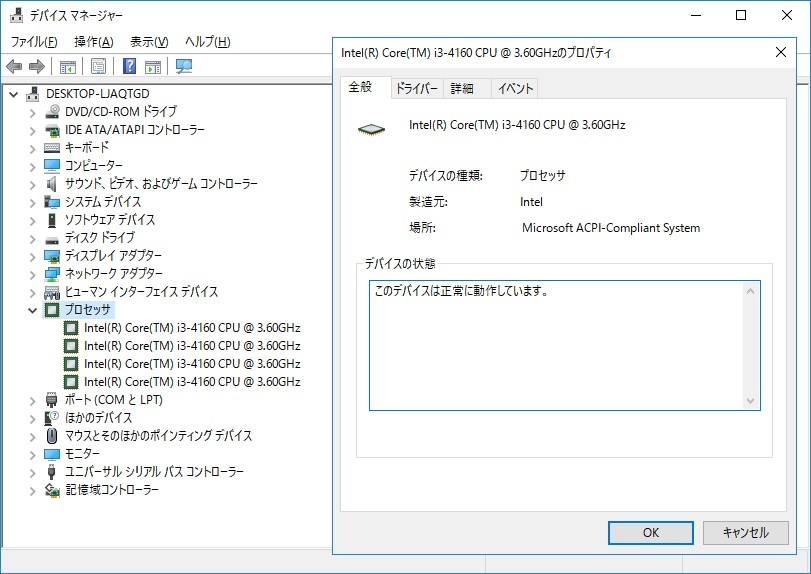The height and width of the screenshot is (574, 811).
Task: Expand the モニター node
Action: [32, 455]
